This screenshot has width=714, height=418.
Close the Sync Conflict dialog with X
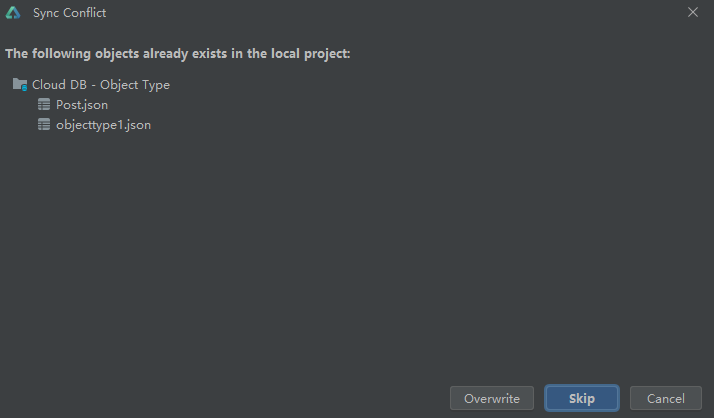point(693,12)
